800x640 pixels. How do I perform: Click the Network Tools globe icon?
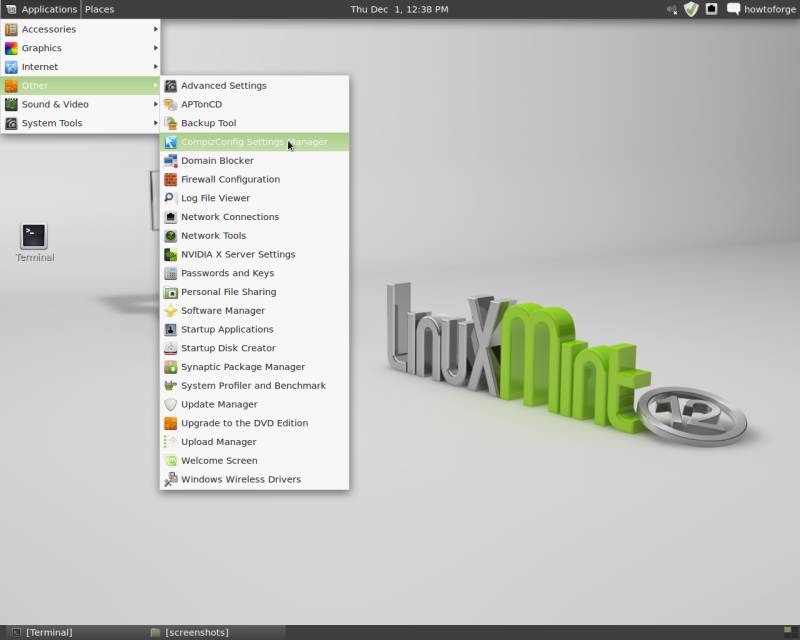(170, 236)
